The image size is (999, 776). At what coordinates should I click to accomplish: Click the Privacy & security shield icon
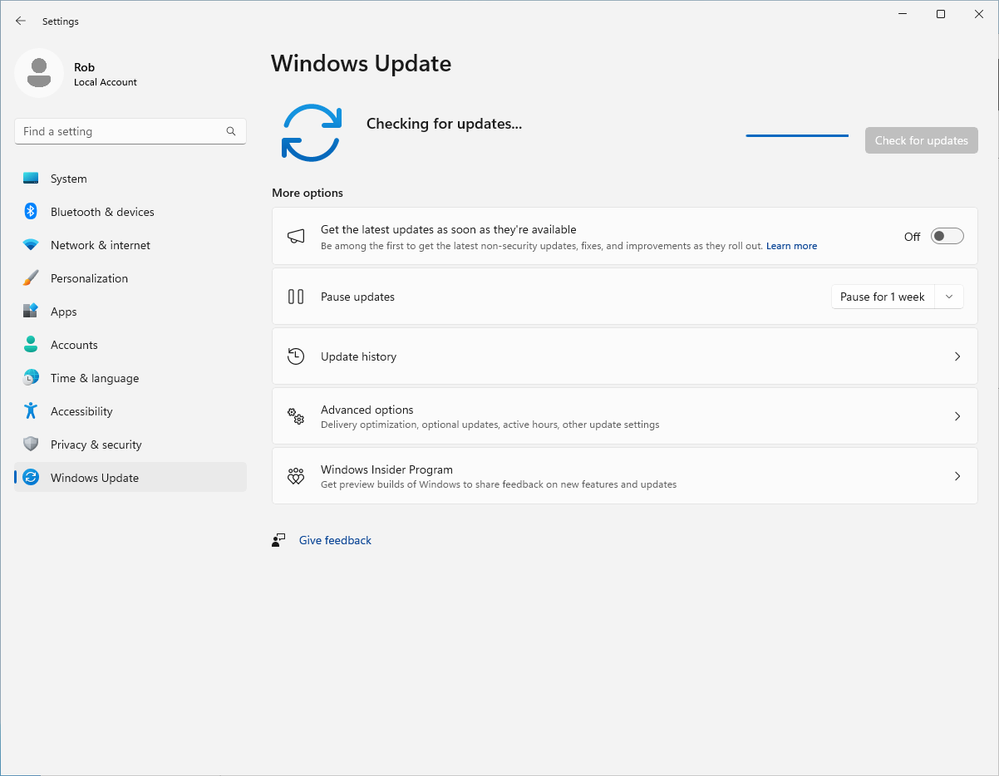31,444
